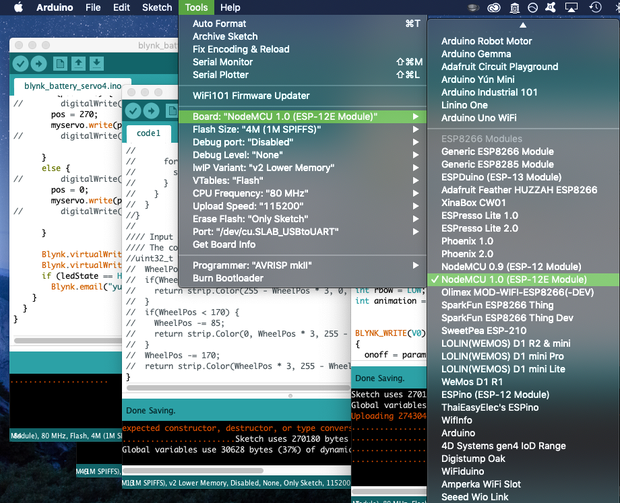Switch to the blynk_battery_servo4.ino tab
The image size is (620, 503).
pos(73,86)
